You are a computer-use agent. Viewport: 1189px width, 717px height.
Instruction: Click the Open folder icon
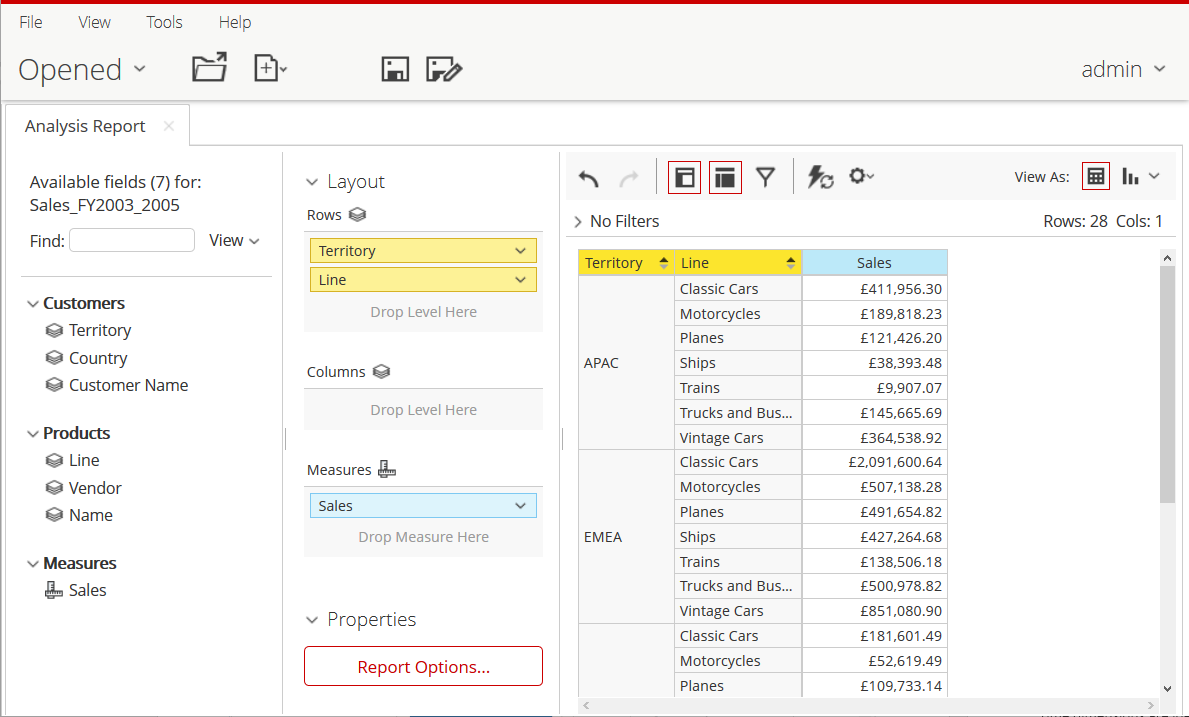click(209, 68)
